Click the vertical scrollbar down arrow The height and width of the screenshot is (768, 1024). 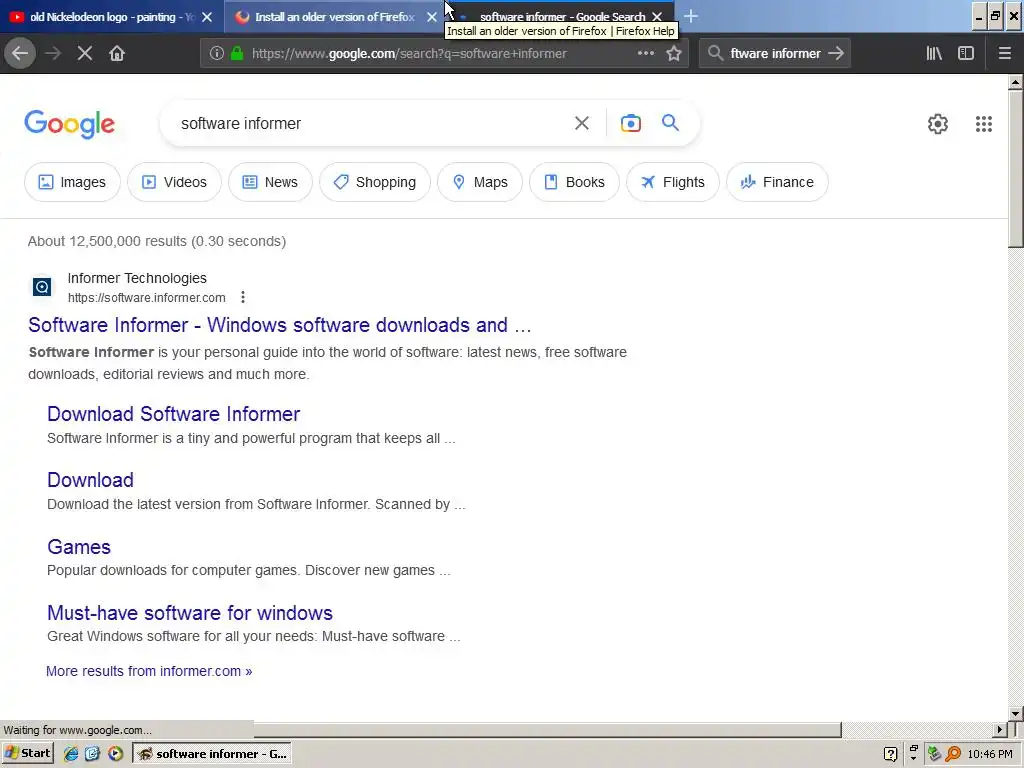[x=1015, y=713]
